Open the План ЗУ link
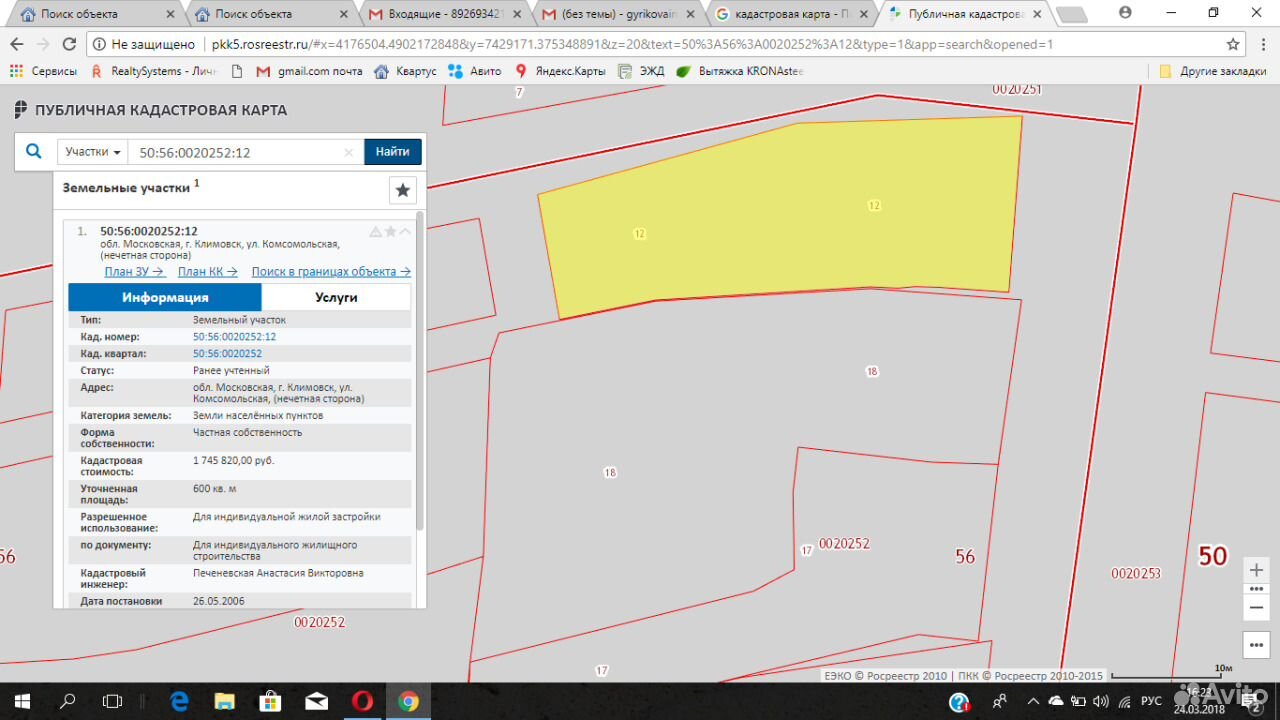 coord(134,271)
